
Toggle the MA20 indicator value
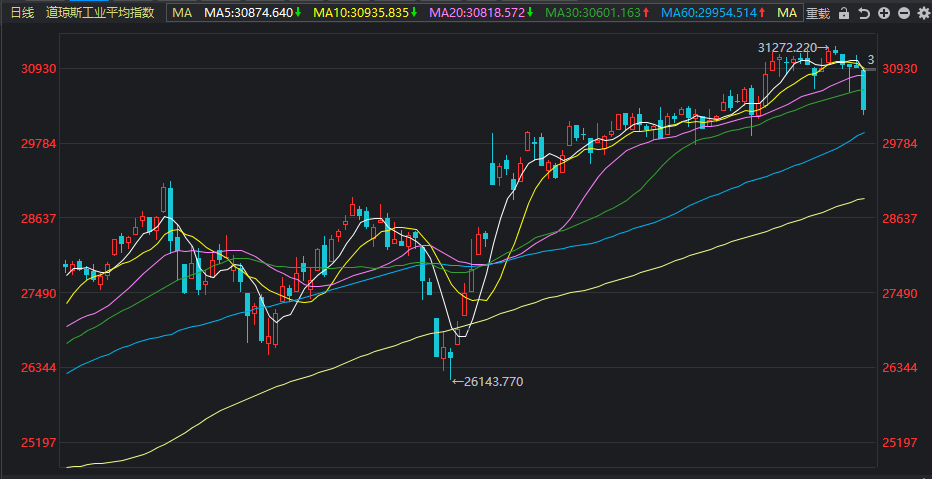coord(481,12)
